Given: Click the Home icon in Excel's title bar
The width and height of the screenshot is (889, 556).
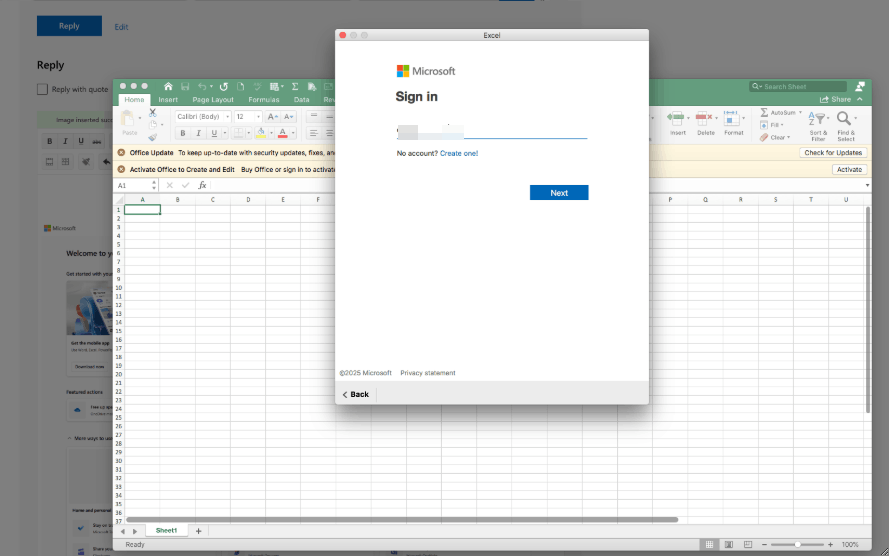Looking at the screenshot, I should click(168, 87).
